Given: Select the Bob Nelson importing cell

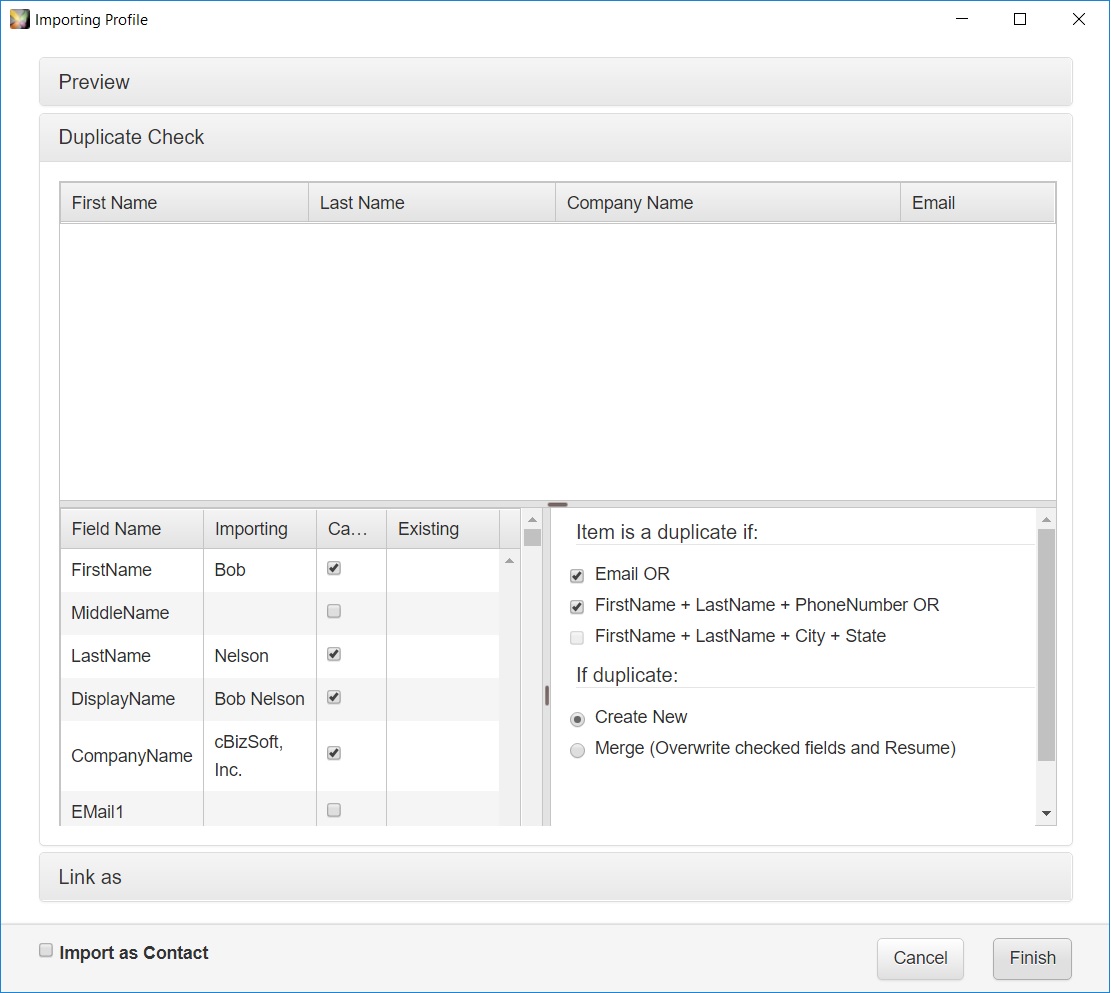Looking at the screenshot, I should pos(260,699).
